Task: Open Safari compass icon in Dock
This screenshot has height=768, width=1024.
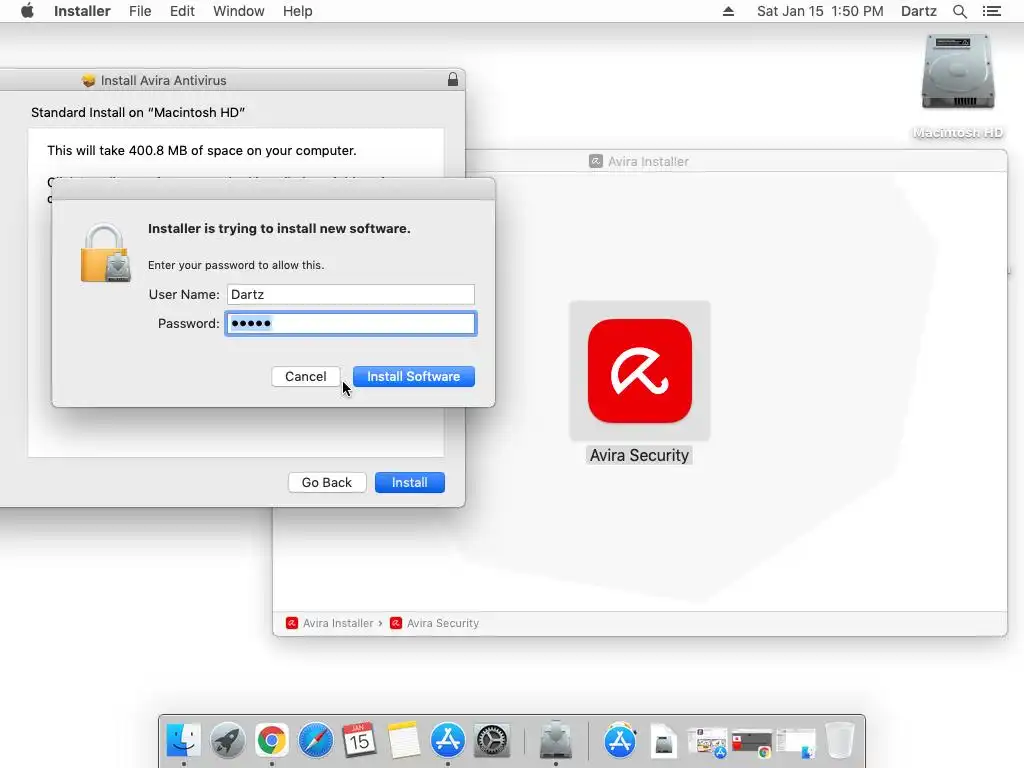Action: point(315,740)
